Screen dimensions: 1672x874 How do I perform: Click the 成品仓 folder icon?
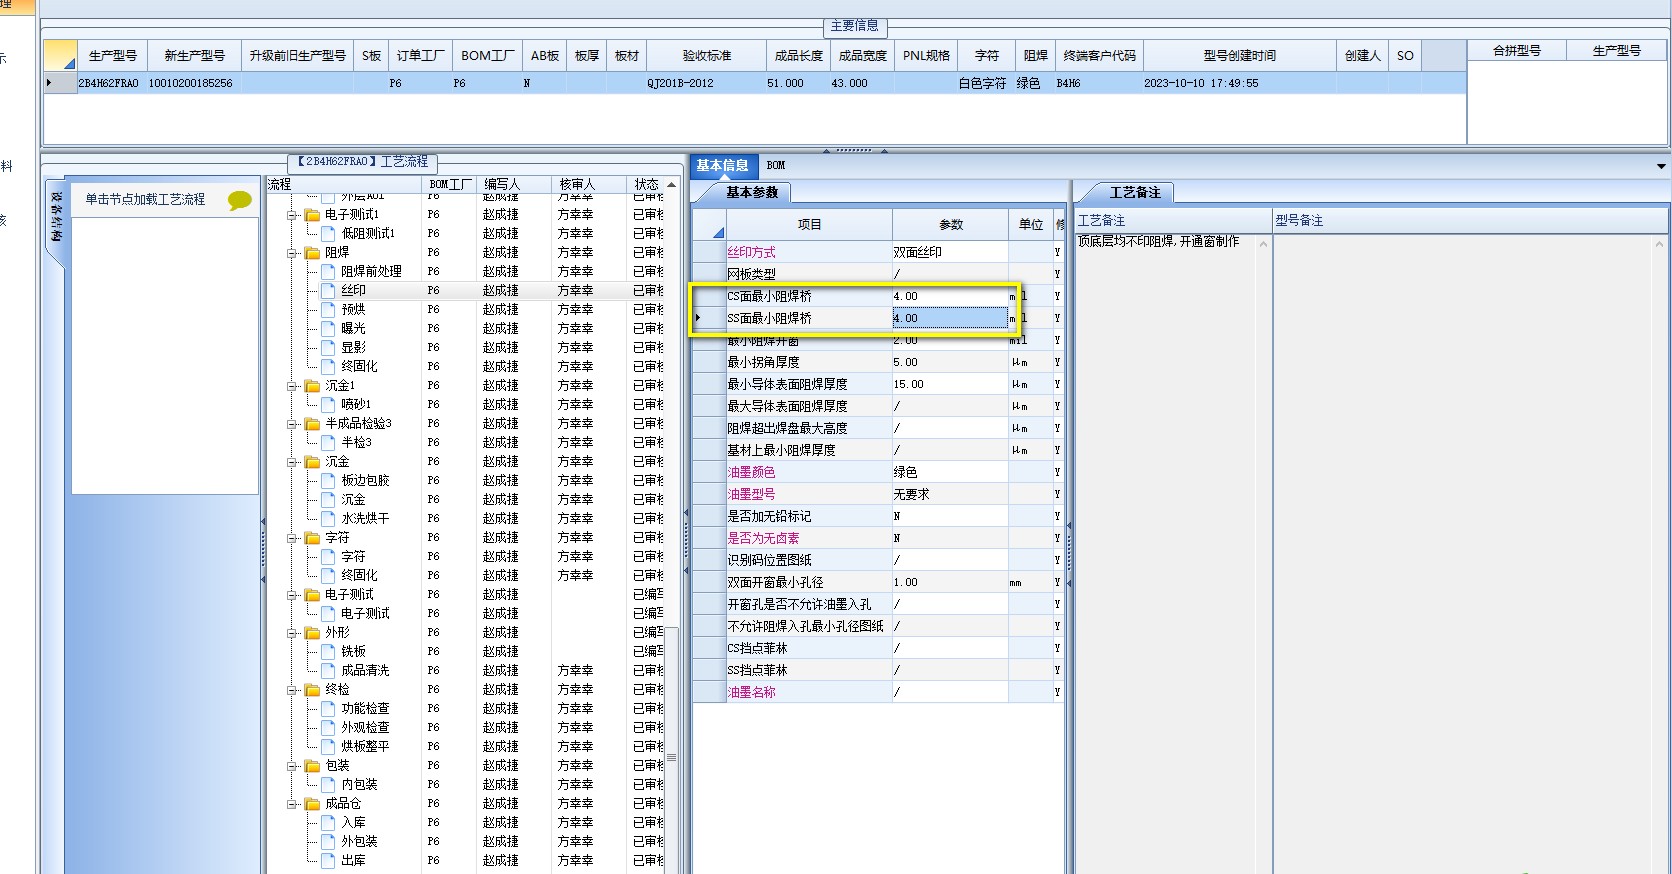pyautogui.click(x=312, y=803)
